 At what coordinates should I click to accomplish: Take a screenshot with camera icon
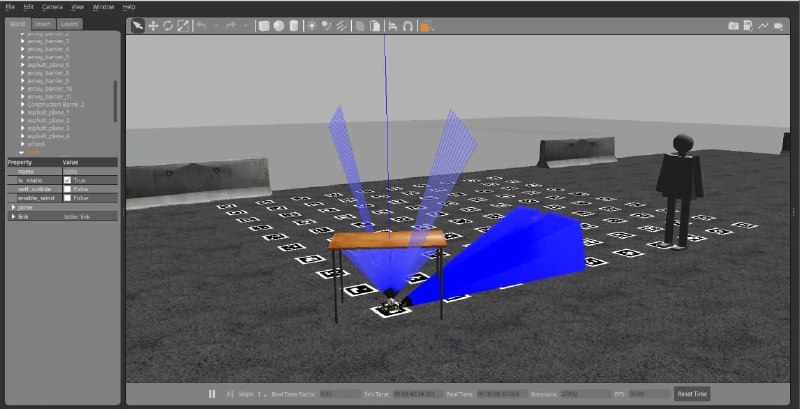pos(733,26)
